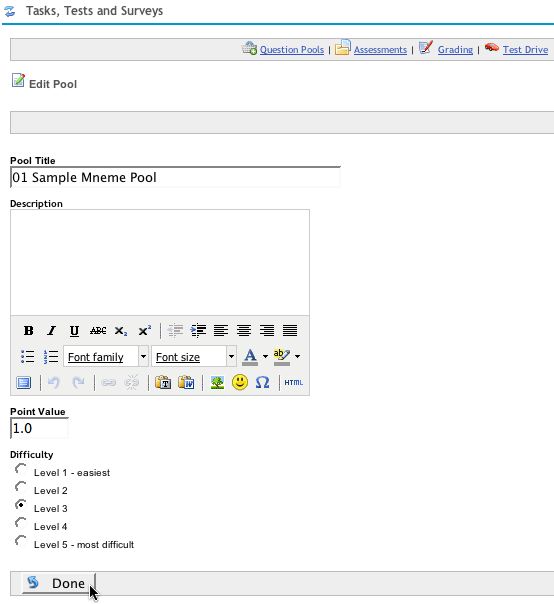
Task: Apply bold formatting in description editor
Action: pos(29,331)
